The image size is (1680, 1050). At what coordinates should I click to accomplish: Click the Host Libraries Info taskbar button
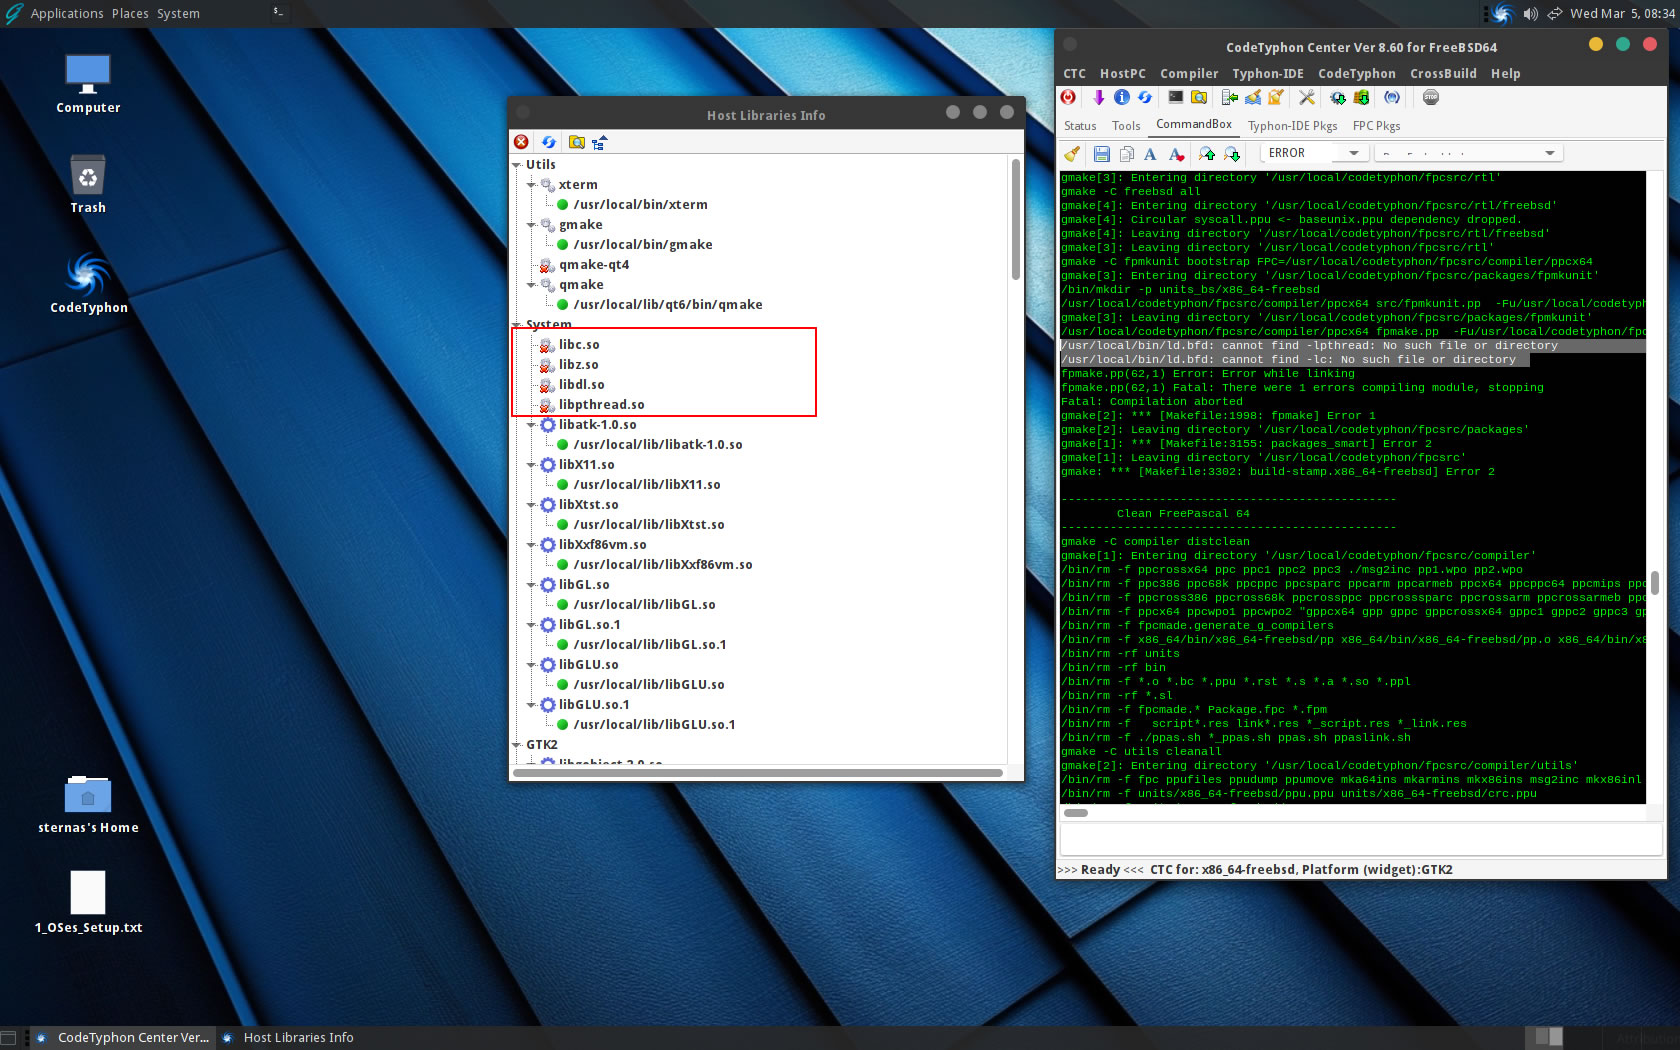pyautogui.click(x=290, y=1038)
